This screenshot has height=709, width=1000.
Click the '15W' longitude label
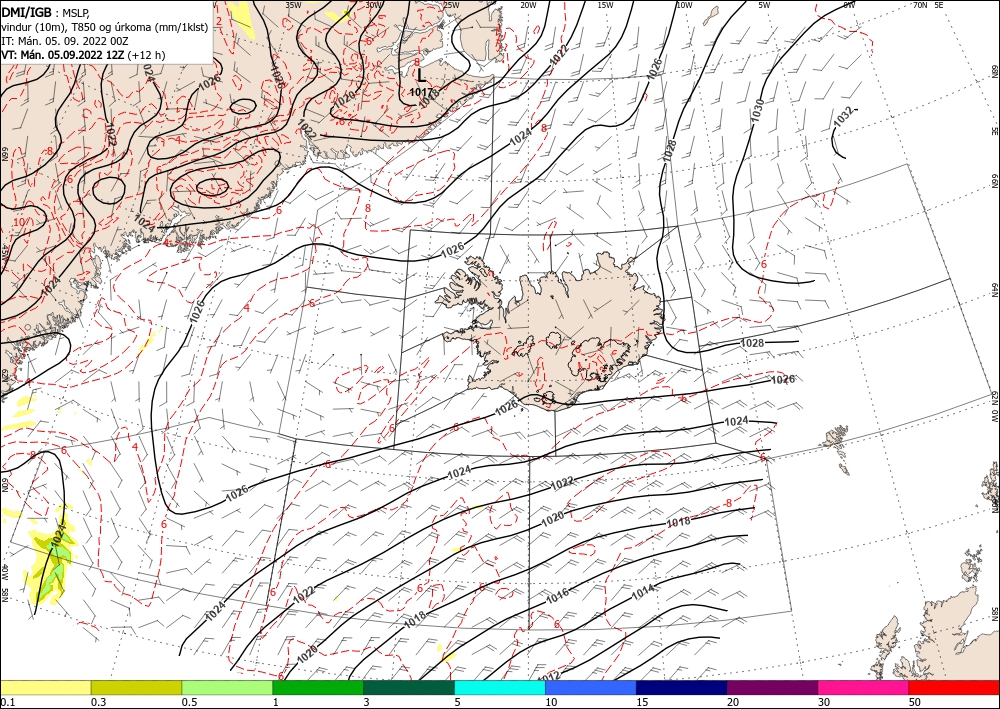[x=606, y=5]
